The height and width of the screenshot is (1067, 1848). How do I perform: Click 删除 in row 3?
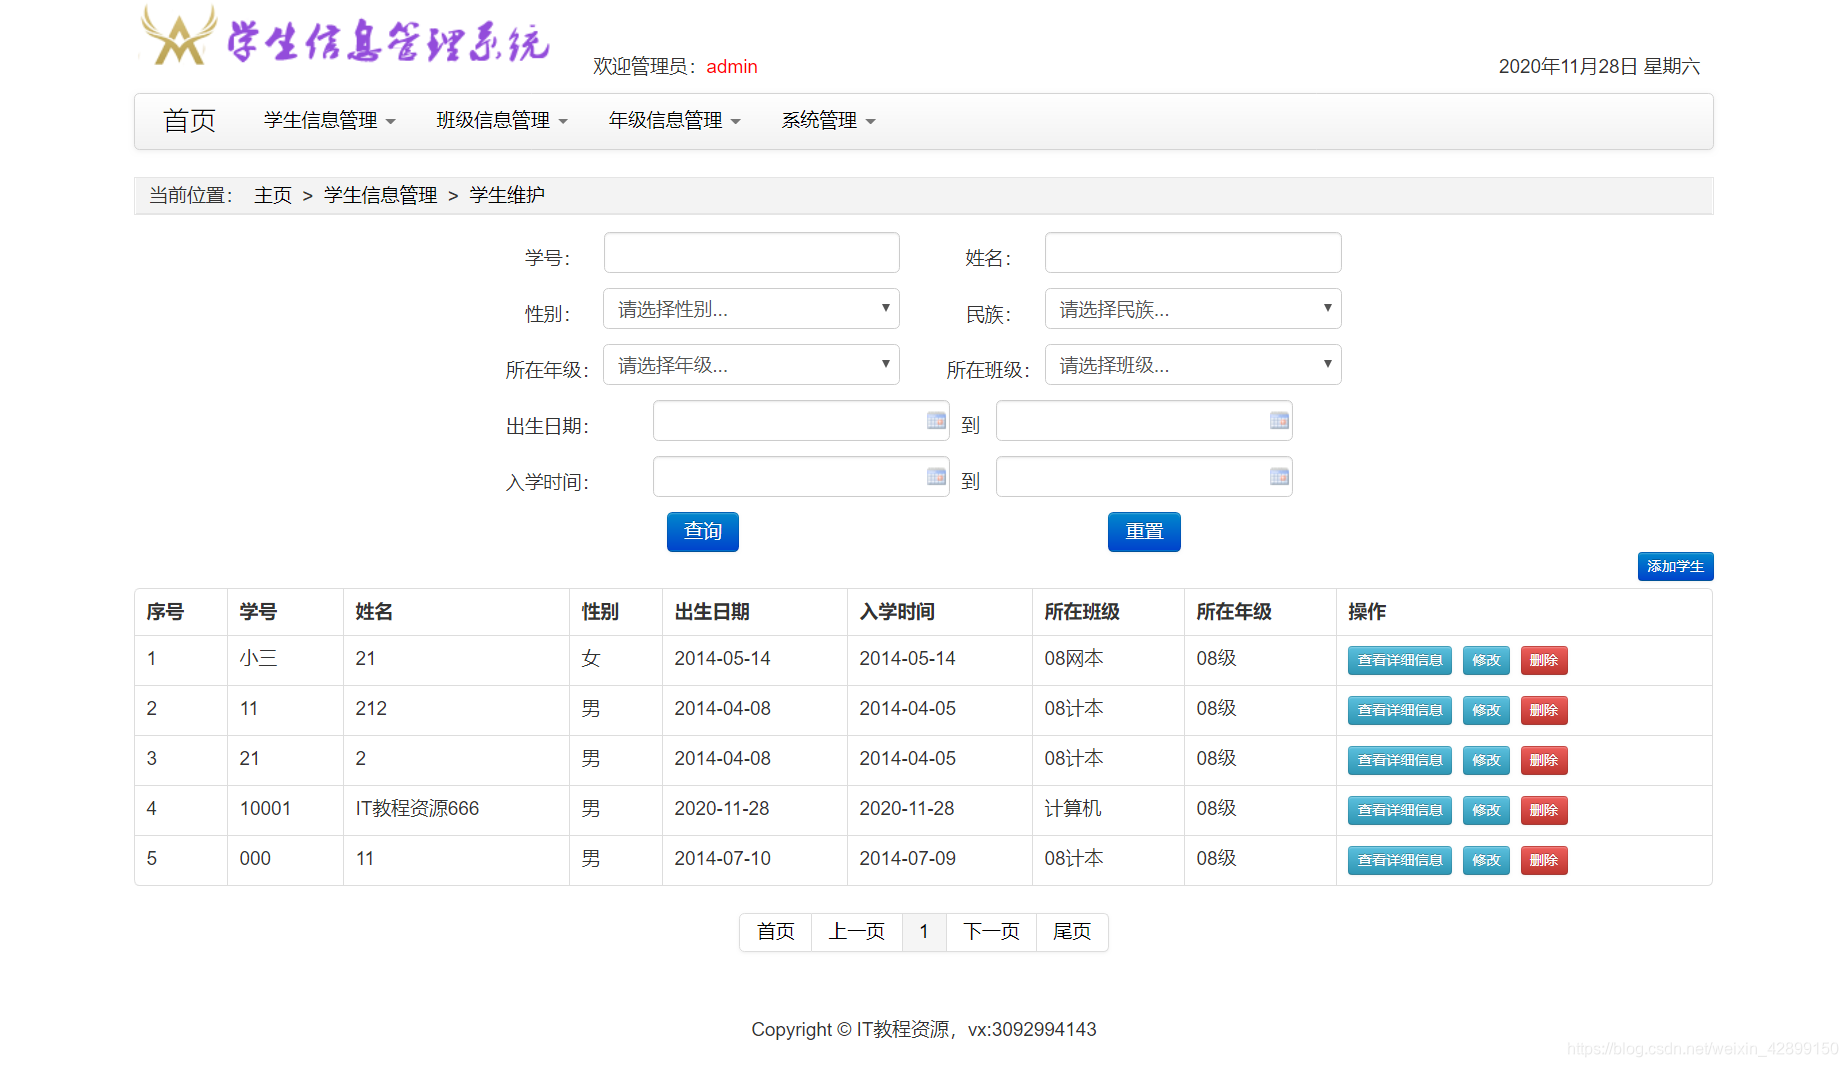[x=1544, y=760]
